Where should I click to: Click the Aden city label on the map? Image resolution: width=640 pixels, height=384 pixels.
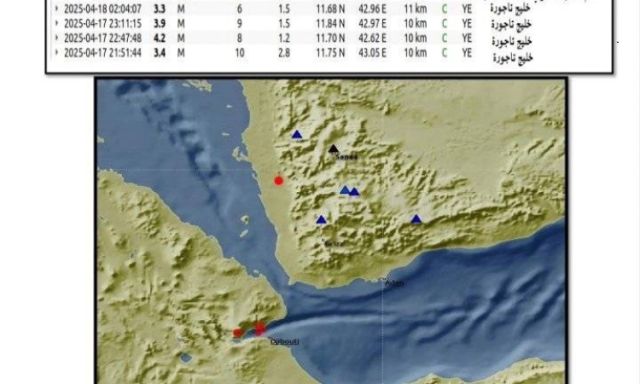tap(394, 283)
